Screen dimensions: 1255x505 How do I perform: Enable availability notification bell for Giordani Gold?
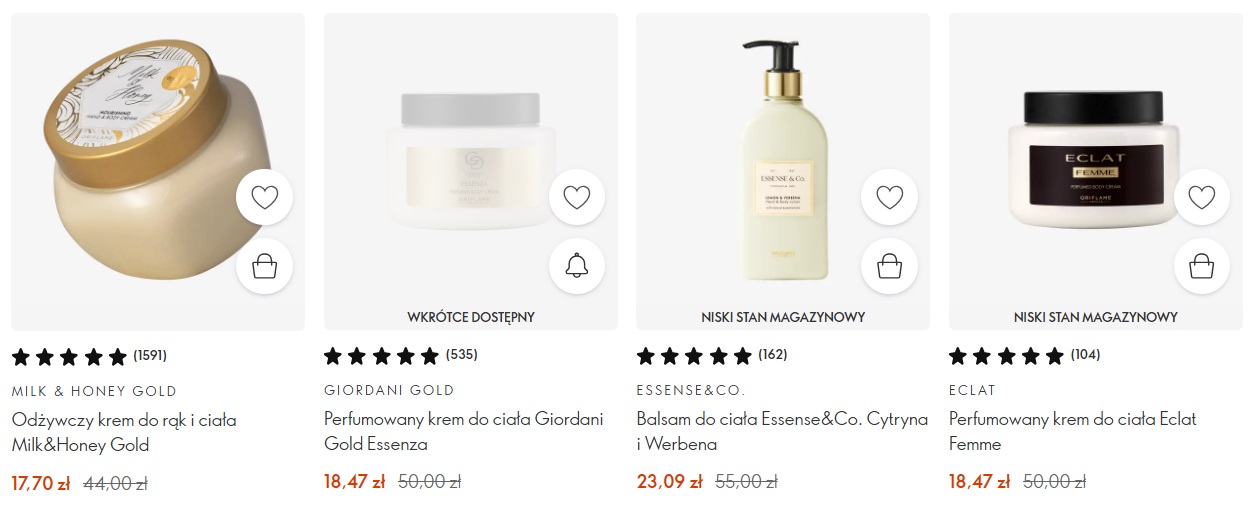[x=577, y=266]
